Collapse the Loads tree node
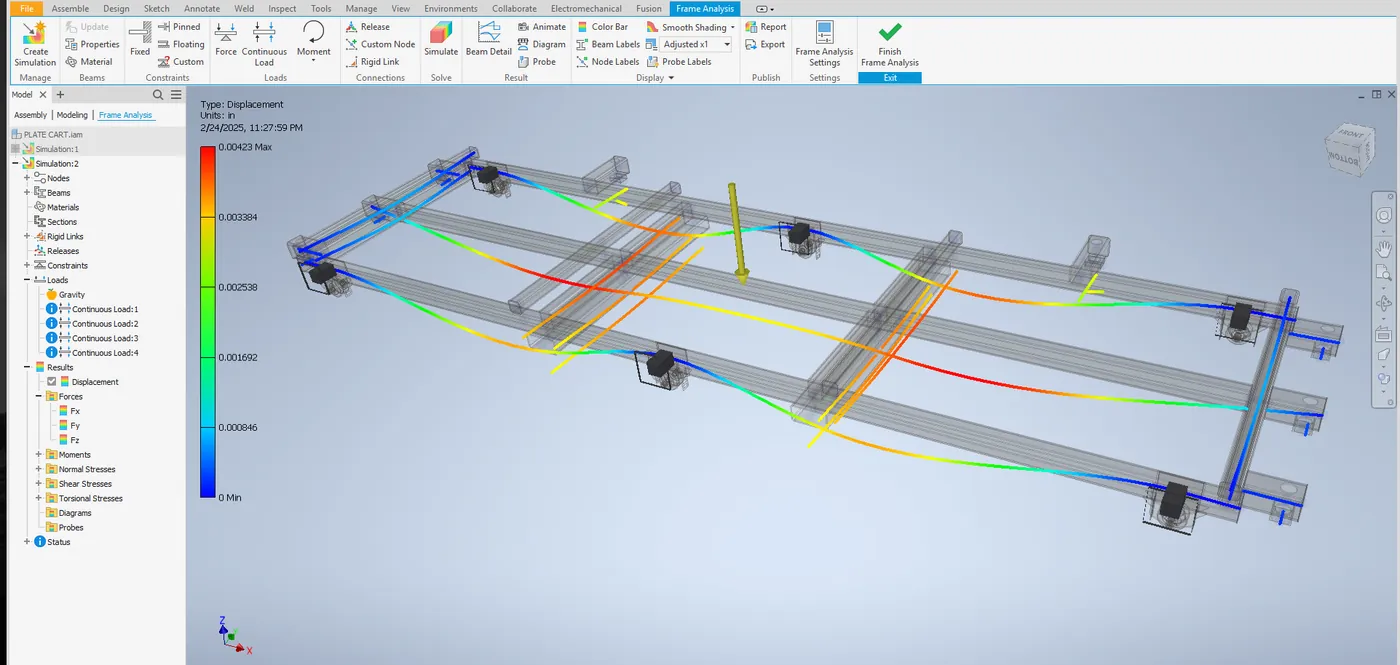The height and width of the screenshot is (665, 1400). tap(27, 280)
